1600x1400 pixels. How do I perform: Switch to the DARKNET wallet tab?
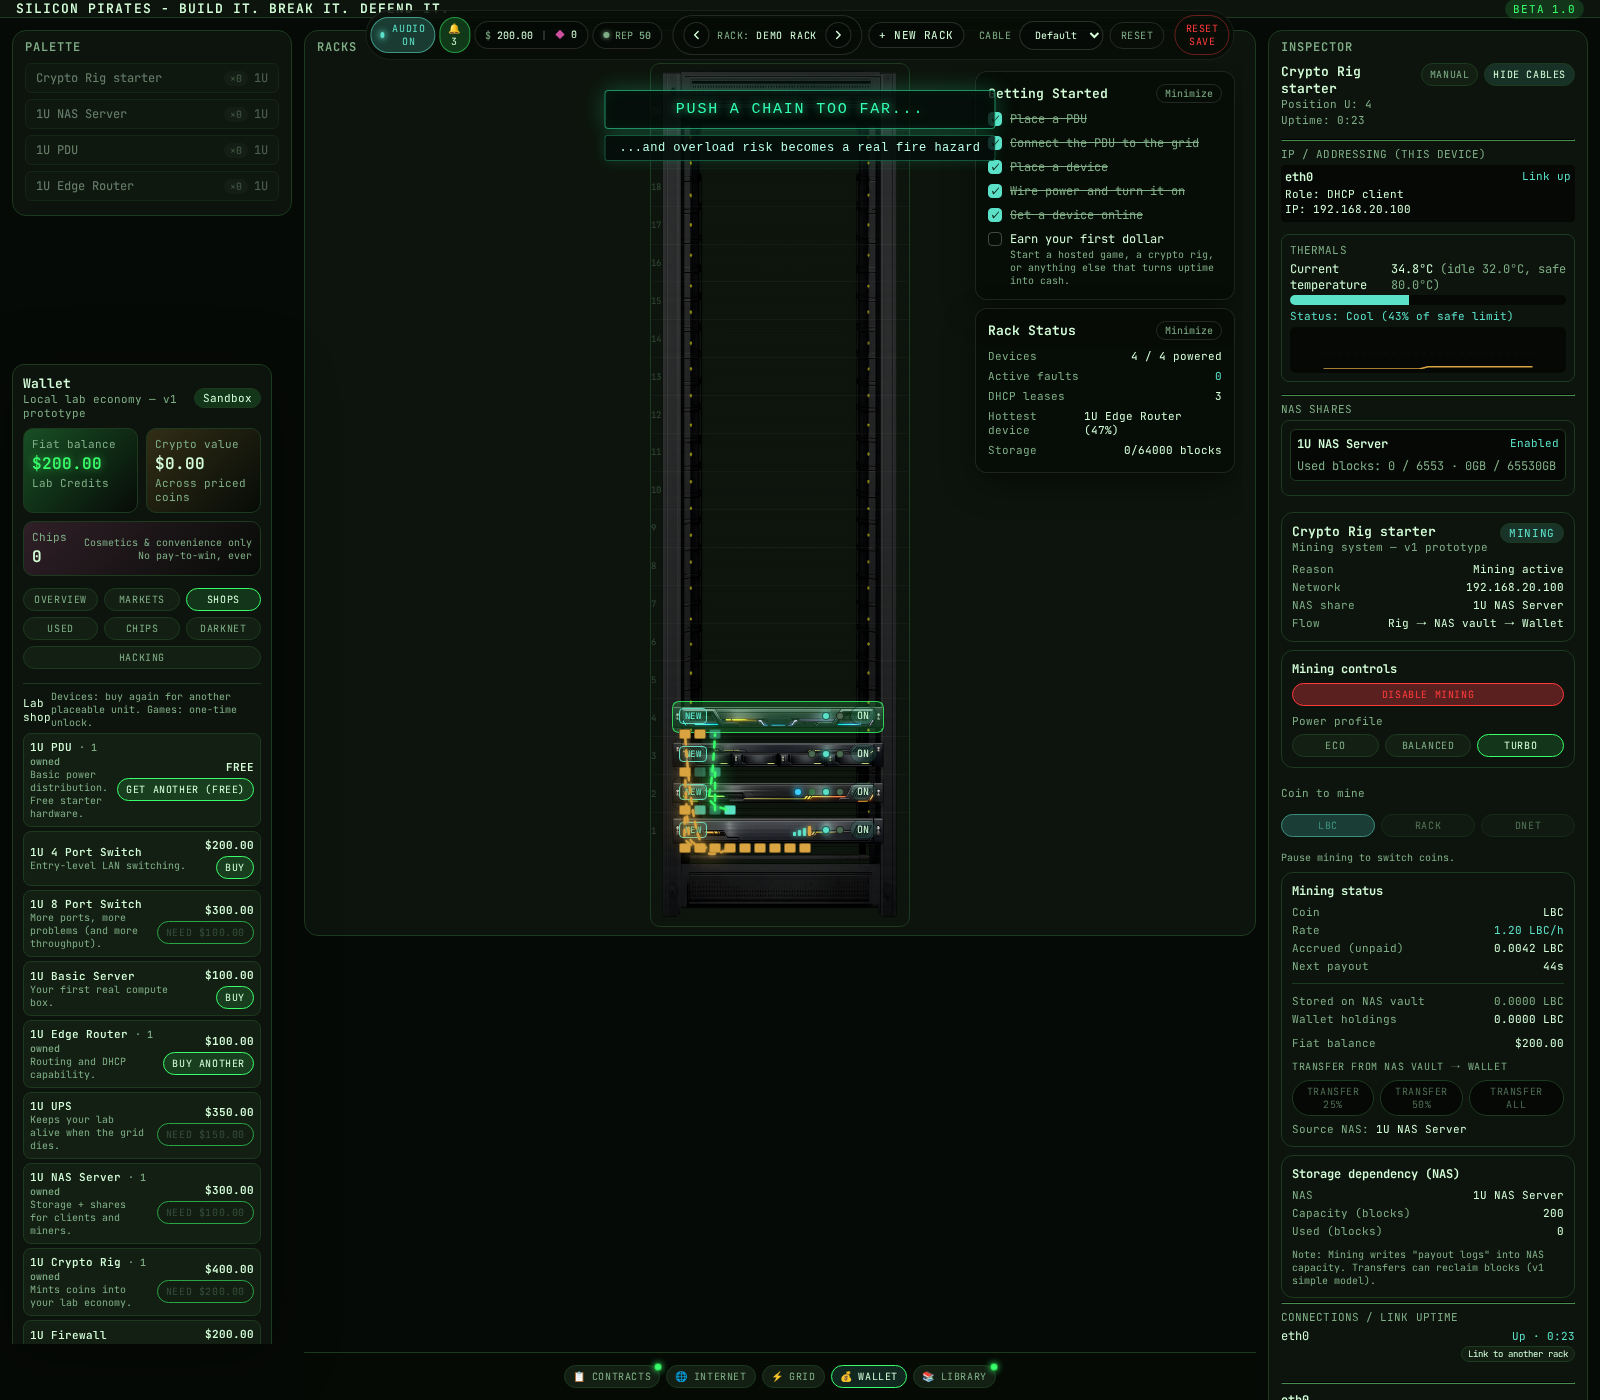click(223, 629)
